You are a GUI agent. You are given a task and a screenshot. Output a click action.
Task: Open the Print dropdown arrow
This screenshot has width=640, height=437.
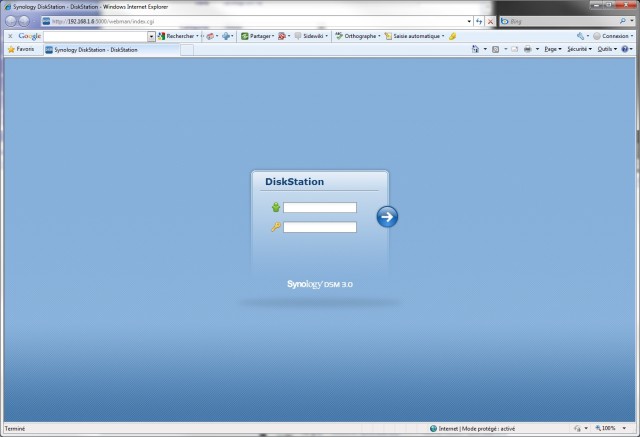(x=537, y=49)
